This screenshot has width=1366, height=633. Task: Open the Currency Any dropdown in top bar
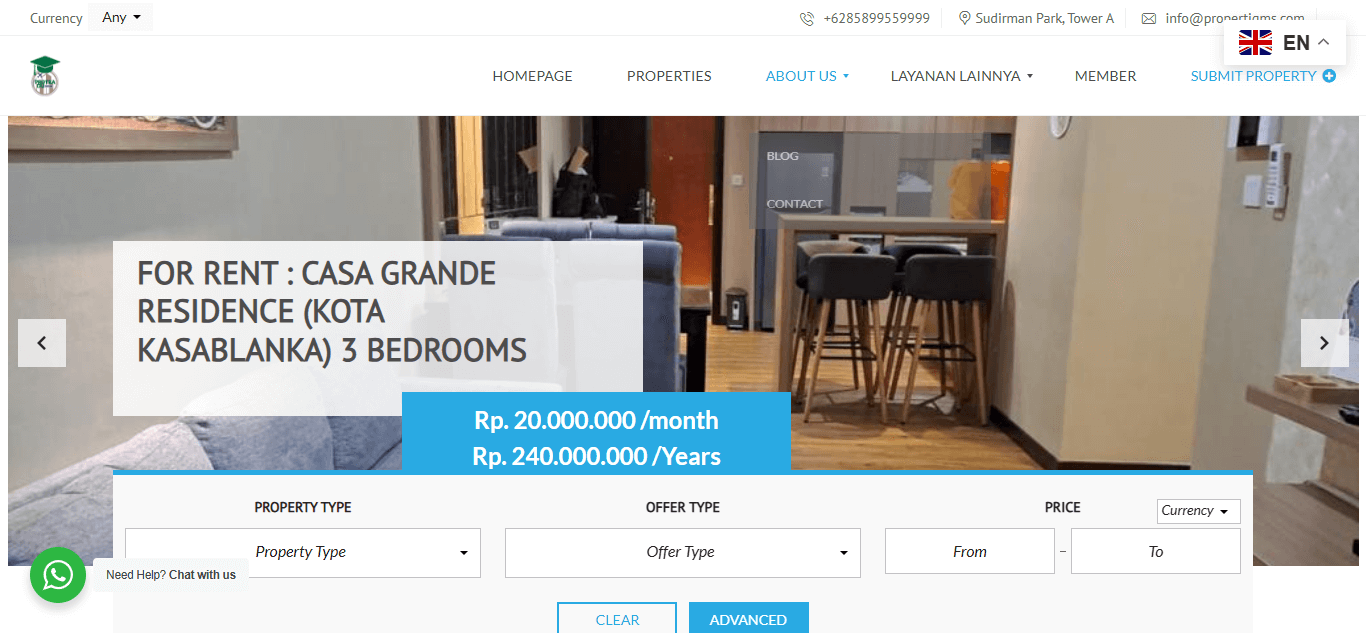coord(121,17)
